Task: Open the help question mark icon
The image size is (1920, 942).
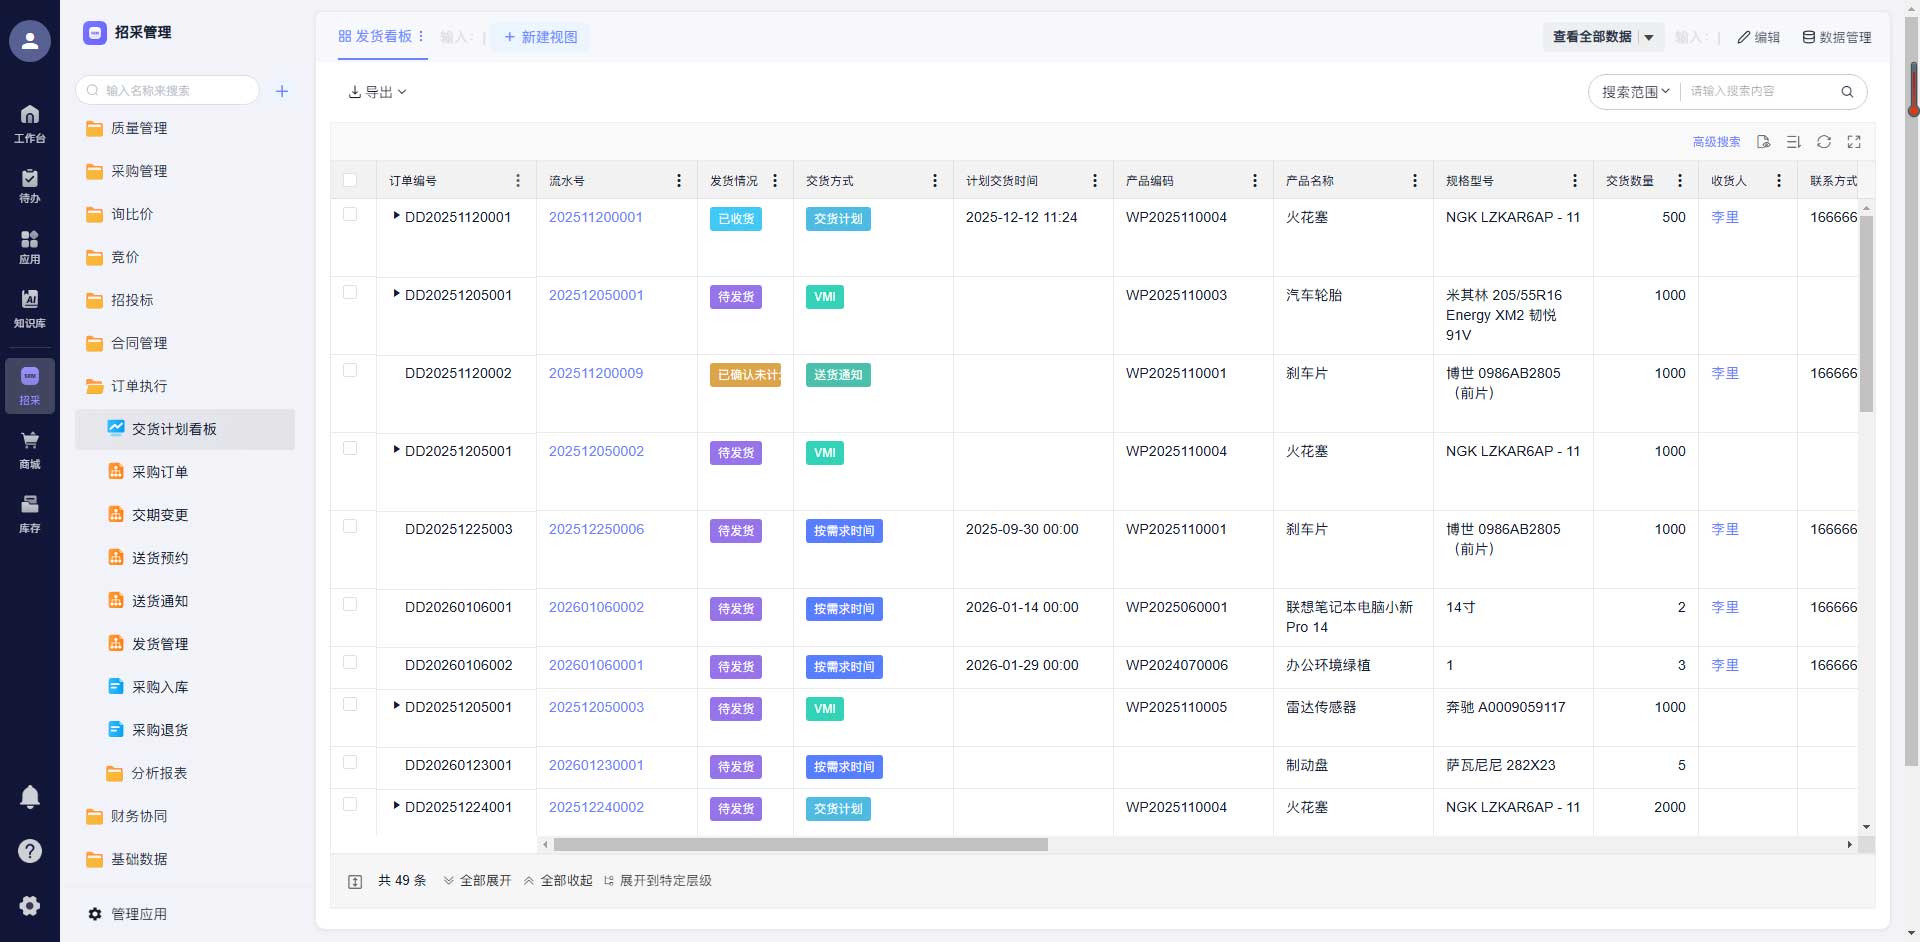Action: pyautogui.click(x=30, y=851)
